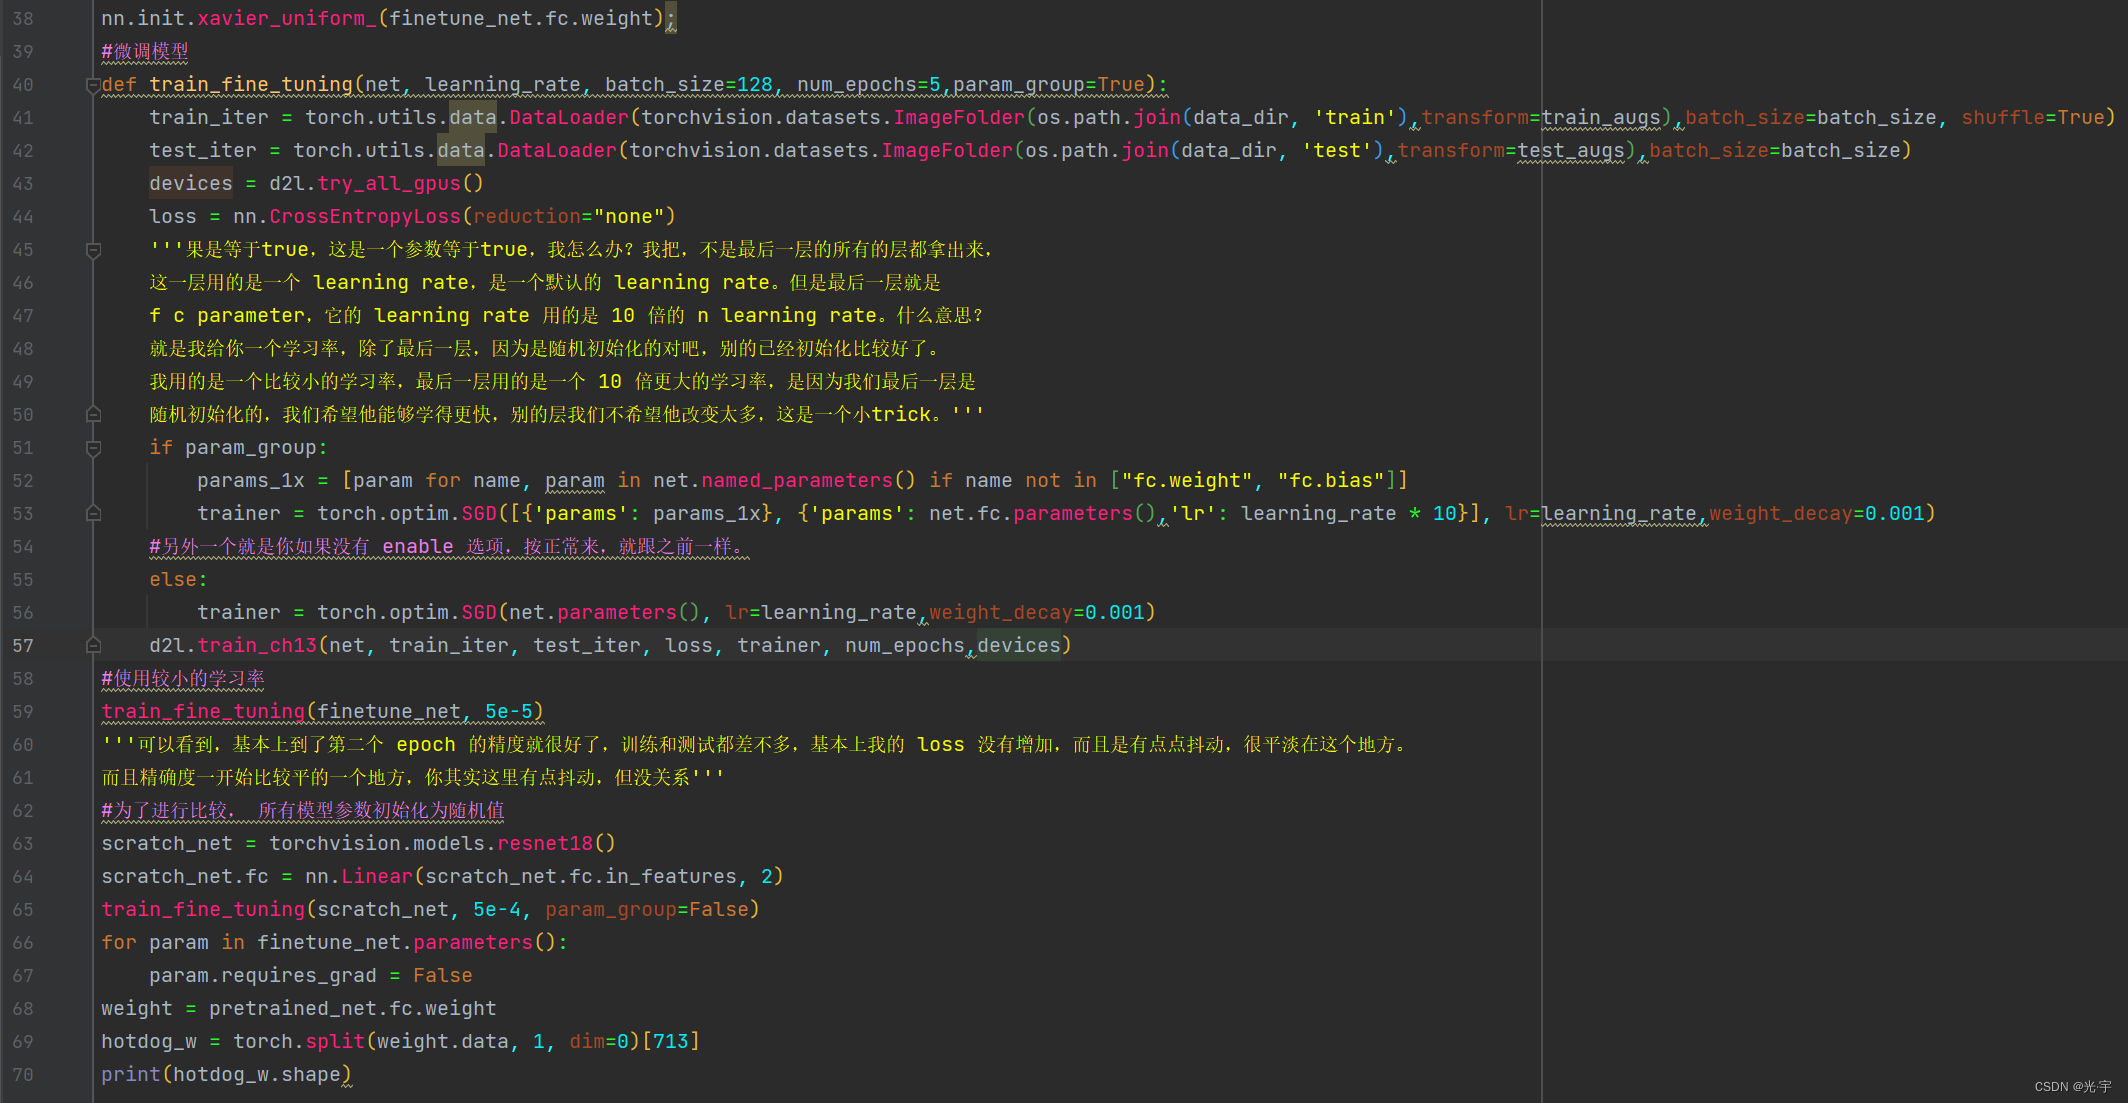Click the fold end marker on line 50
The height and width of the screenshot is (1103, 2128).
[93, 415]
